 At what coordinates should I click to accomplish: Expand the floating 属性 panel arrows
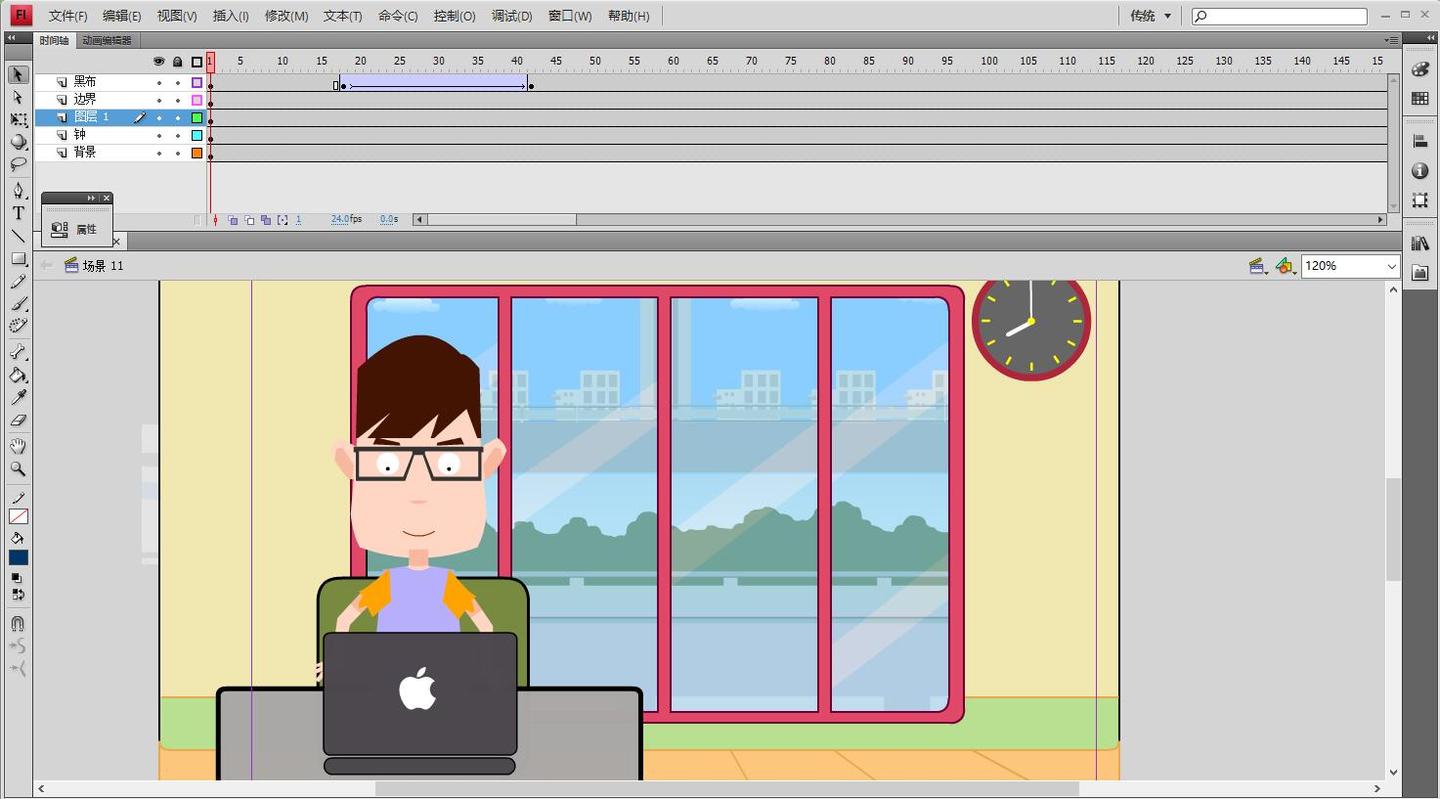click(x=91, y=198)
